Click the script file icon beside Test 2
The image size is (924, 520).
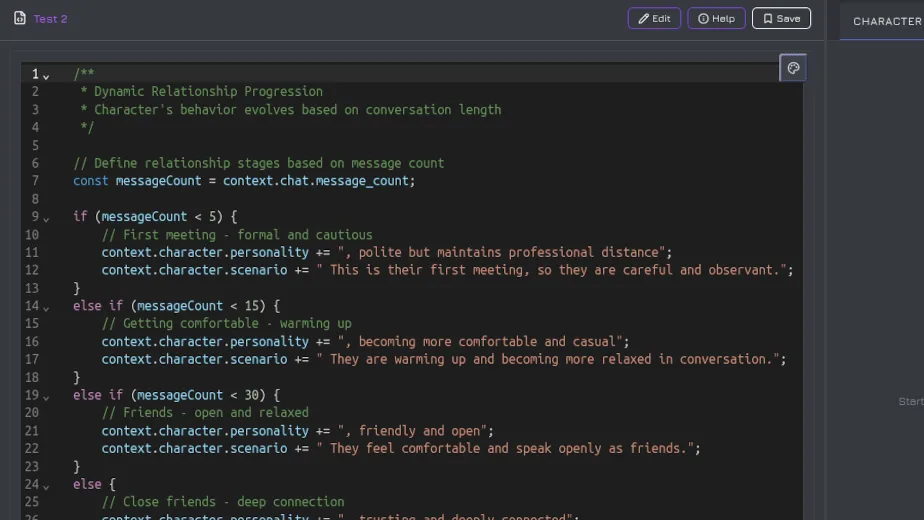(19, 18)
